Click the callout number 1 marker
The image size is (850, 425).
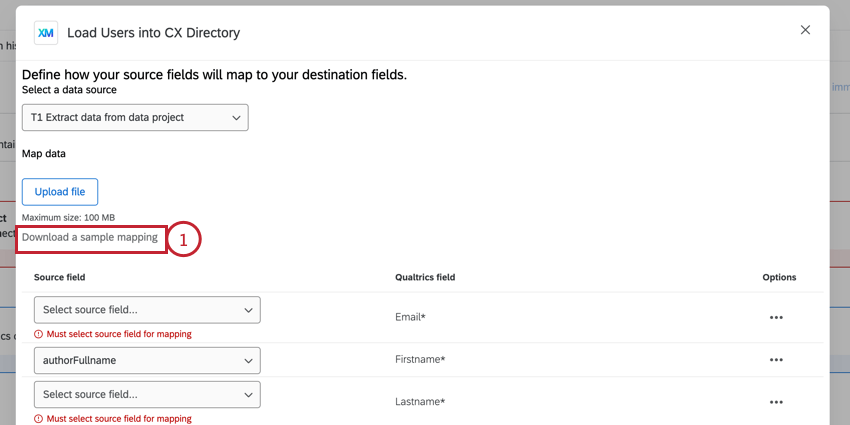pos(184,239)
